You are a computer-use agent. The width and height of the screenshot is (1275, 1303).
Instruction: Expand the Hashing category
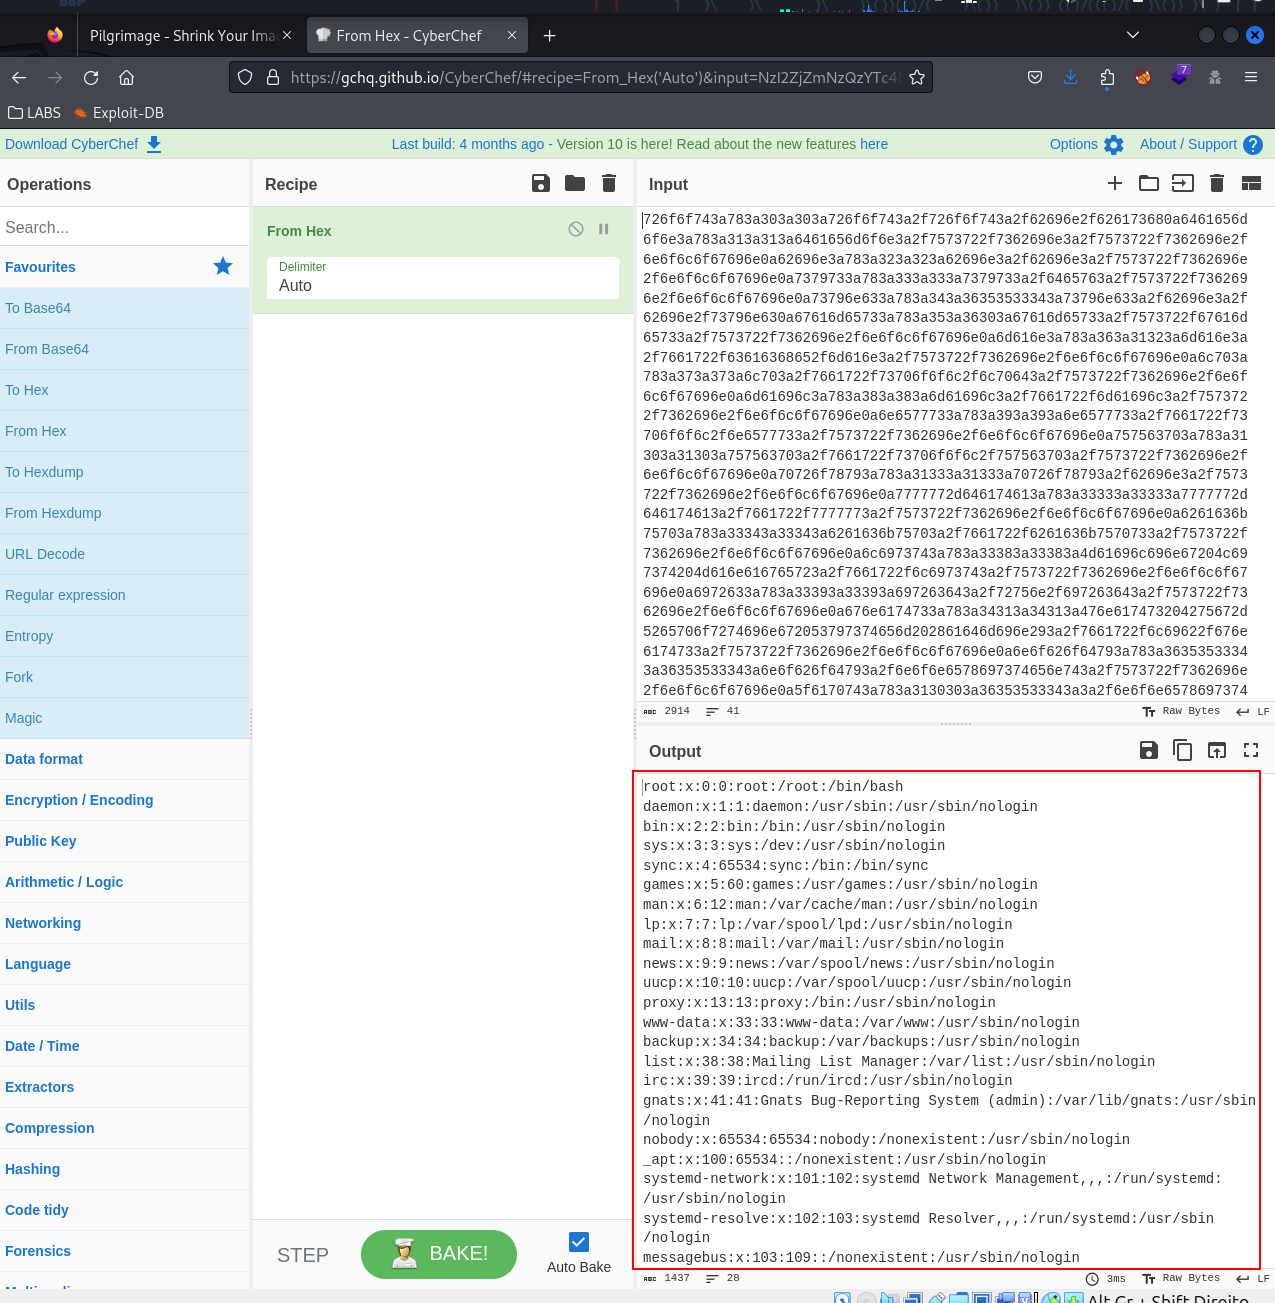[x=124, y=1169]
